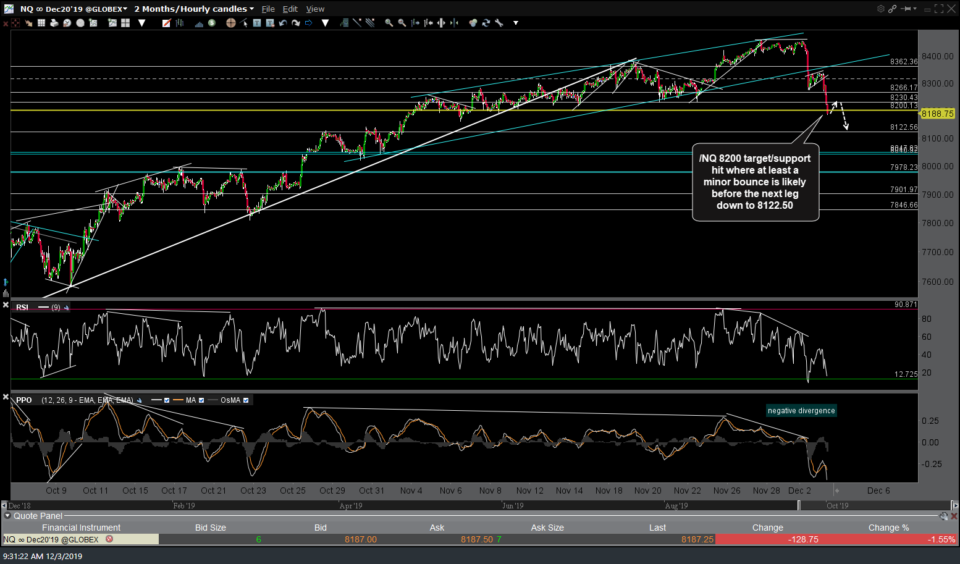Select the trendline drawing tool
This screenshot has height=564, width=960.
click(x=357, y=23)
